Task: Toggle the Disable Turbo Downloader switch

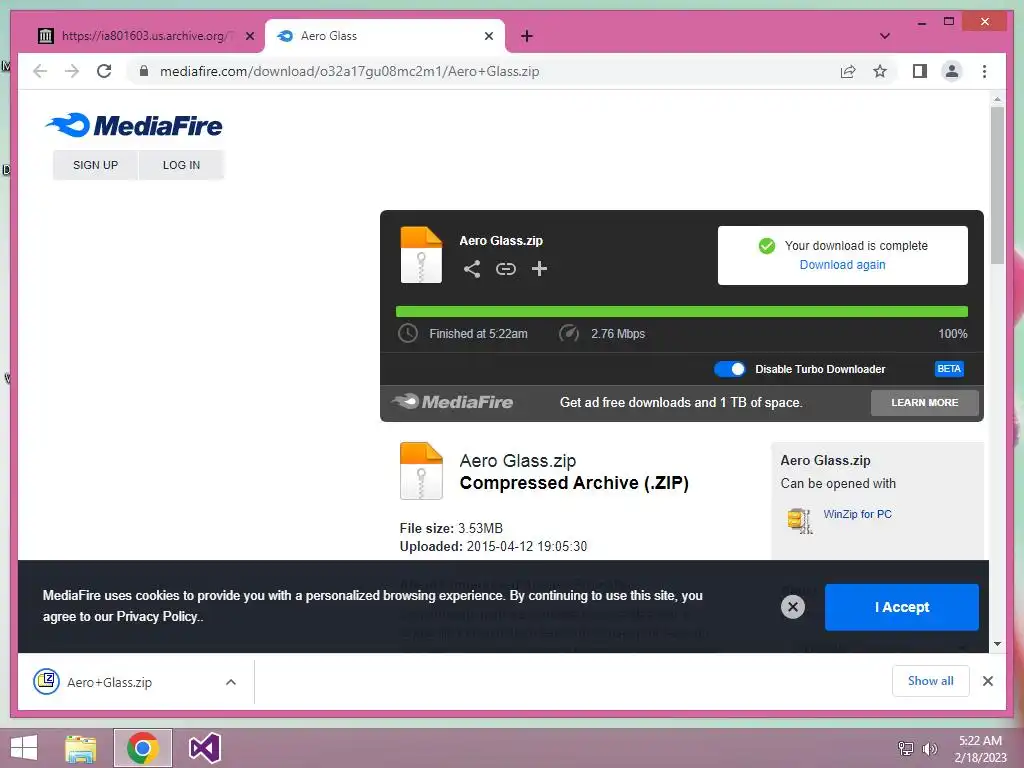Action: click(x=729, y=369)
